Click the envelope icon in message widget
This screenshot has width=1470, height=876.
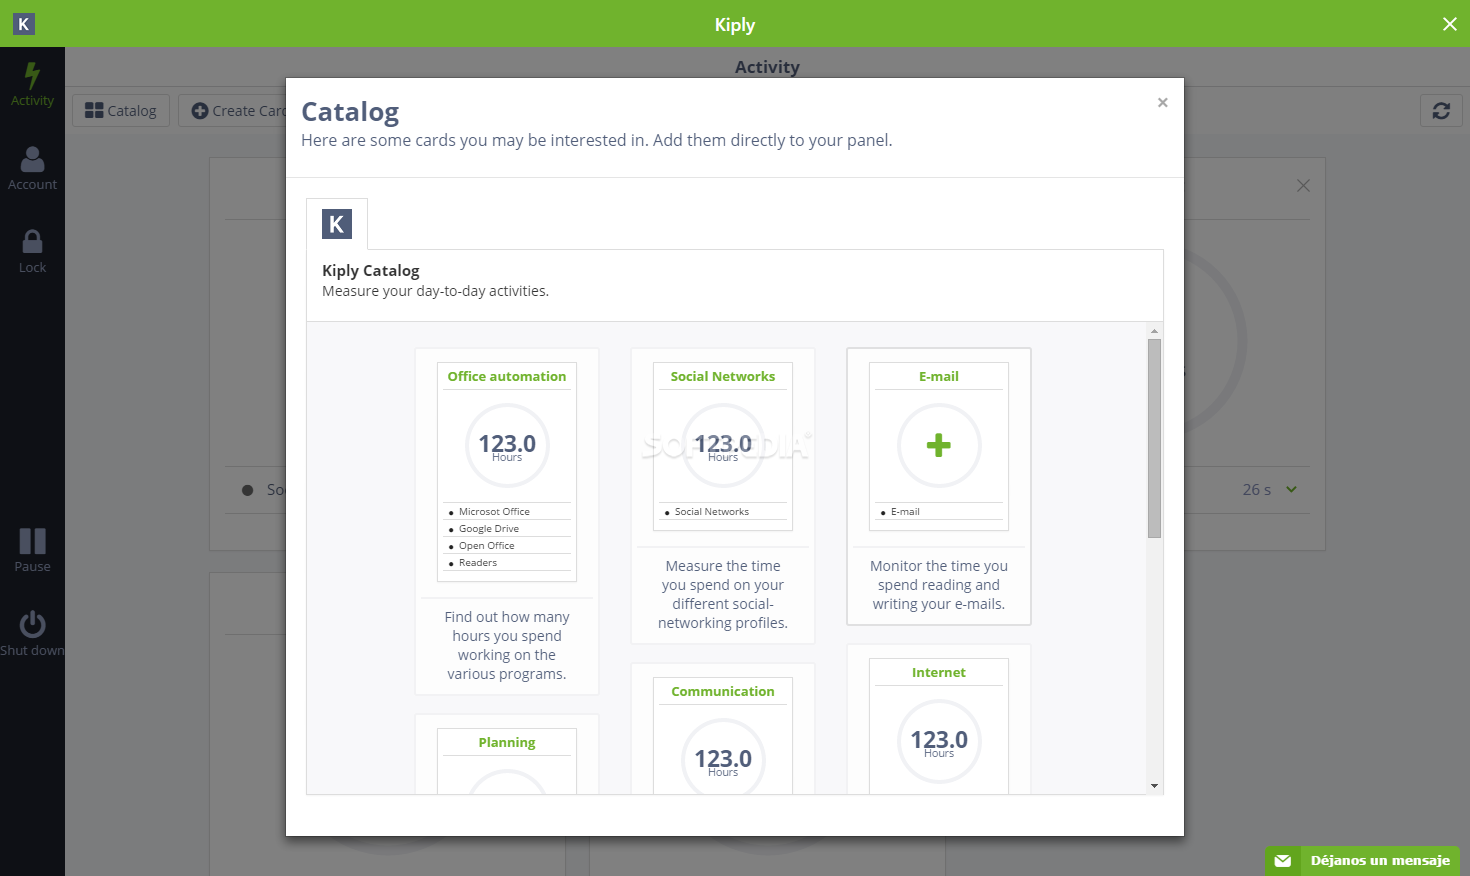click(1283, 861)
